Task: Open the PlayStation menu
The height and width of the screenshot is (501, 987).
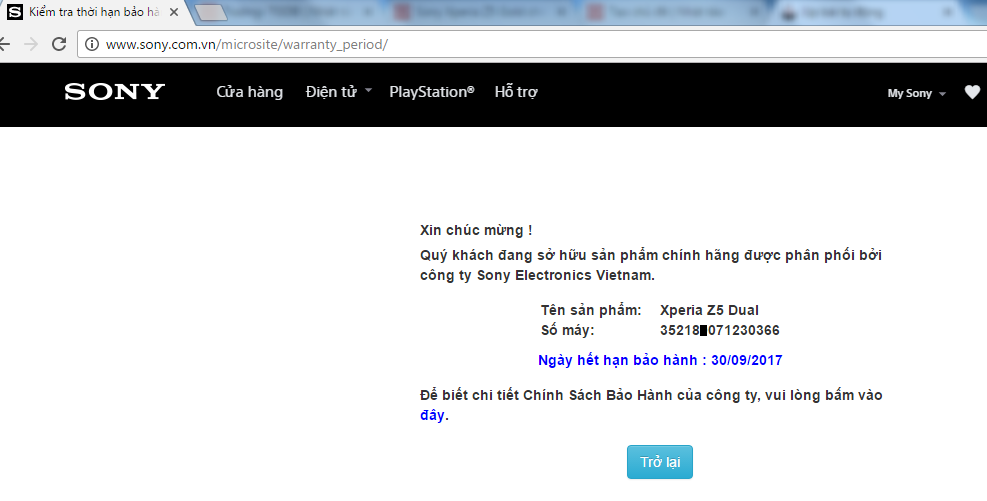Action: click(432, 92)
